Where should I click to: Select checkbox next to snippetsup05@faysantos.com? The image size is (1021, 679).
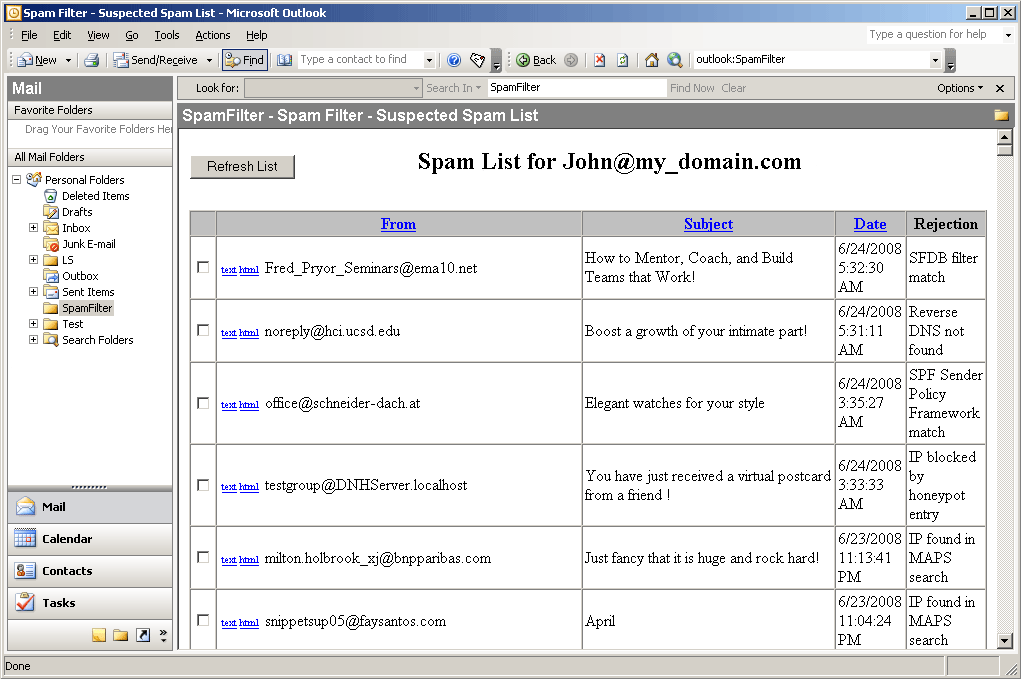[x=203, y=620]
